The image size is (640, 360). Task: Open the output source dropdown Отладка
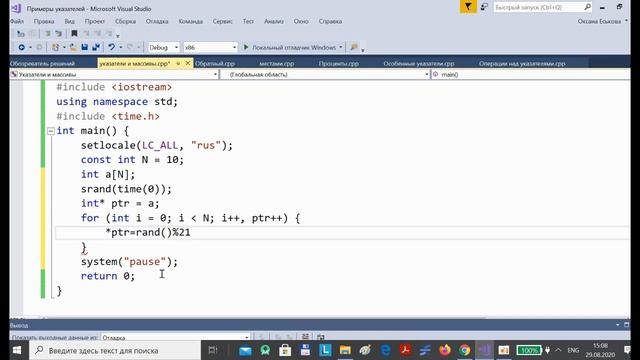pyautogui.click(x=175, y=338)
